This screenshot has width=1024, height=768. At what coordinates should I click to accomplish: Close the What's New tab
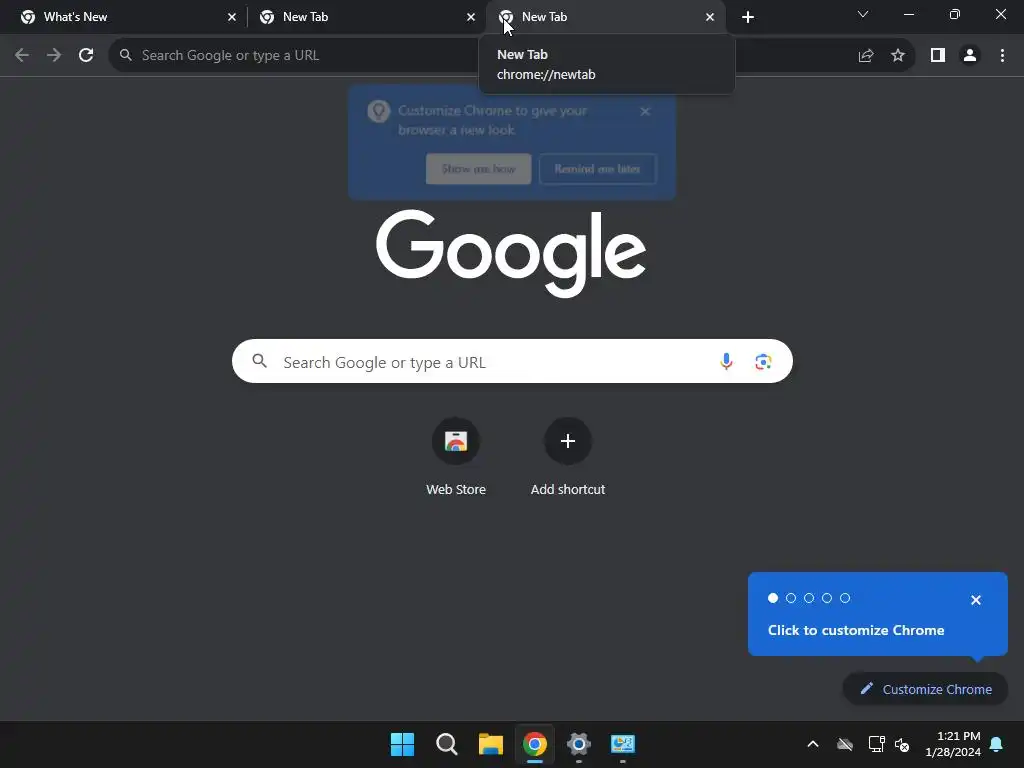[x=232, y=17]
